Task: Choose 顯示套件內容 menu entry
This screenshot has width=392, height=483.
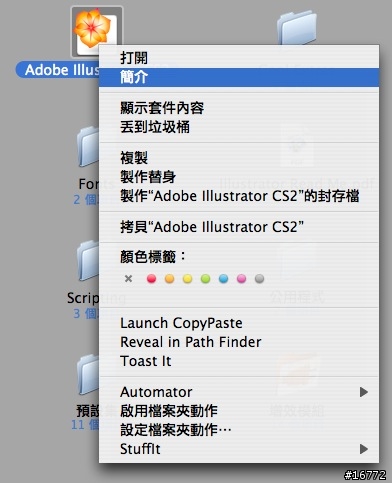Action: click(239, 108)
